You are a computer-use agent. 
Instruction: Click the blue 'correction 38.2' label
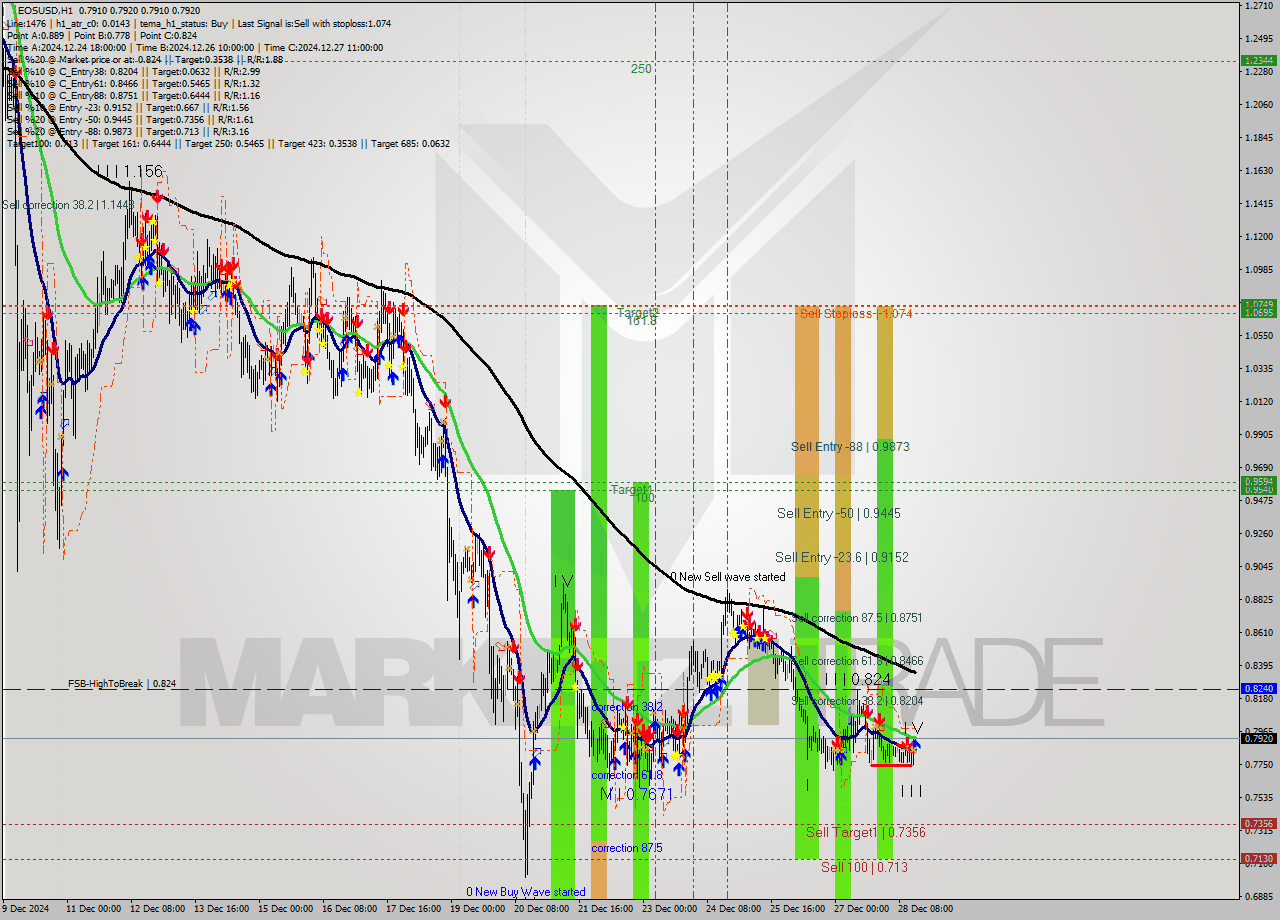tap(627, 707)
